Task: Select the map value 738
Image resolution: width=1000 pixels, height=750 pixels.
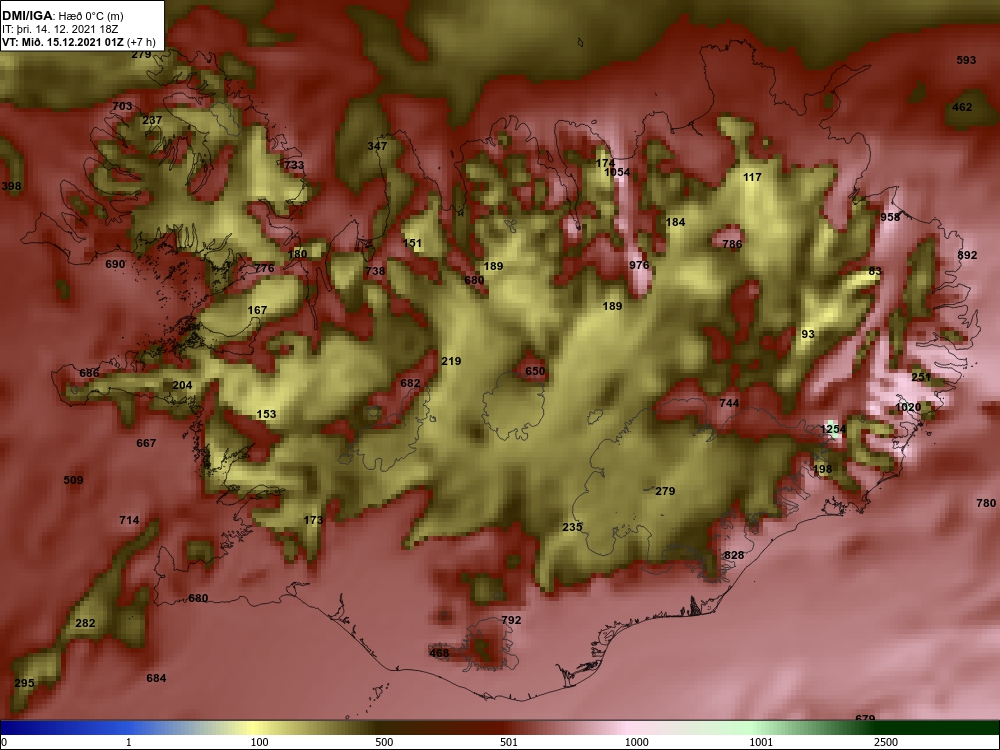Action: [375, 271]
